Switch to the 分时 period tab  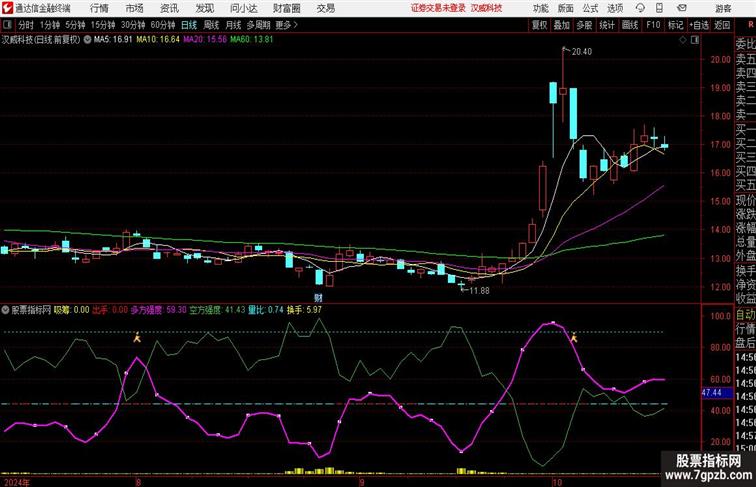(26, 25)
